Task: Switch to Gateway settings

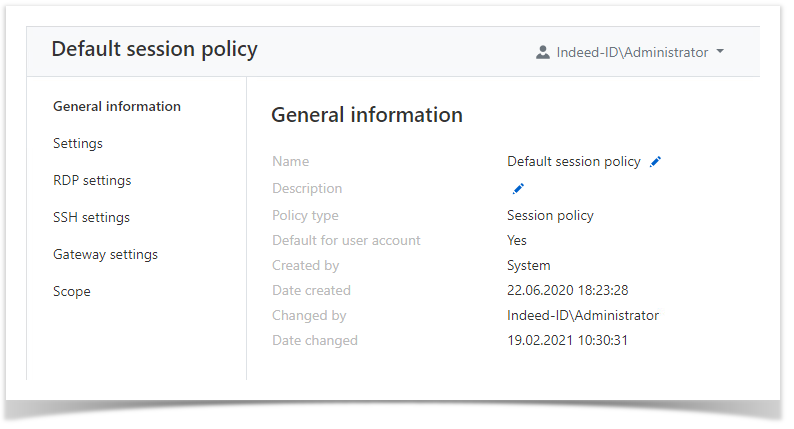Action: click(x=105, y=255)
